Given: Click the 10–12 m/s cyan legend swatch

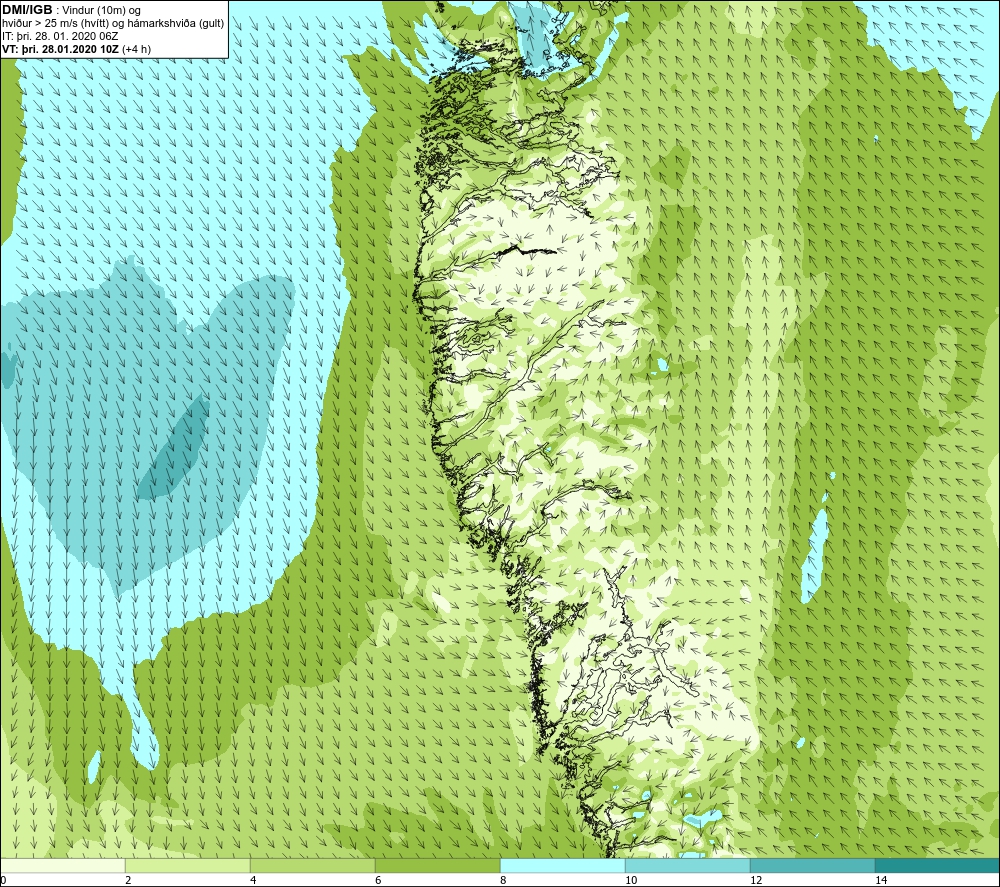Looking at the screenshot, I should point(688,865).
